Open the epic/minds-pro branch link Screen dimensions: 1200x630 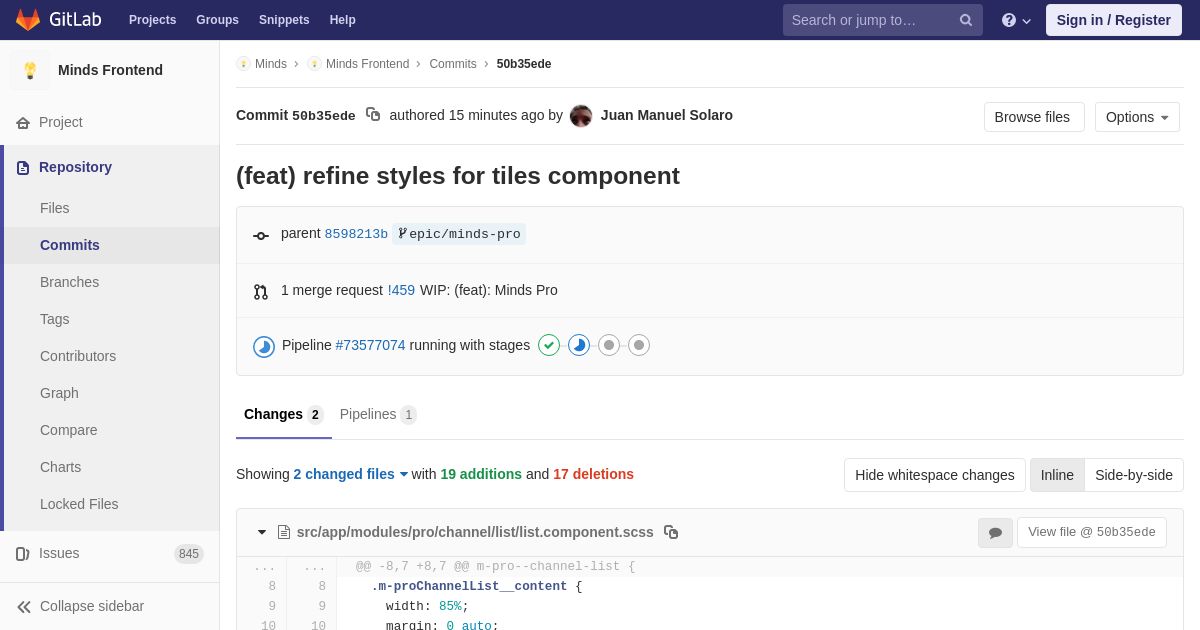(x=459, y=234)
